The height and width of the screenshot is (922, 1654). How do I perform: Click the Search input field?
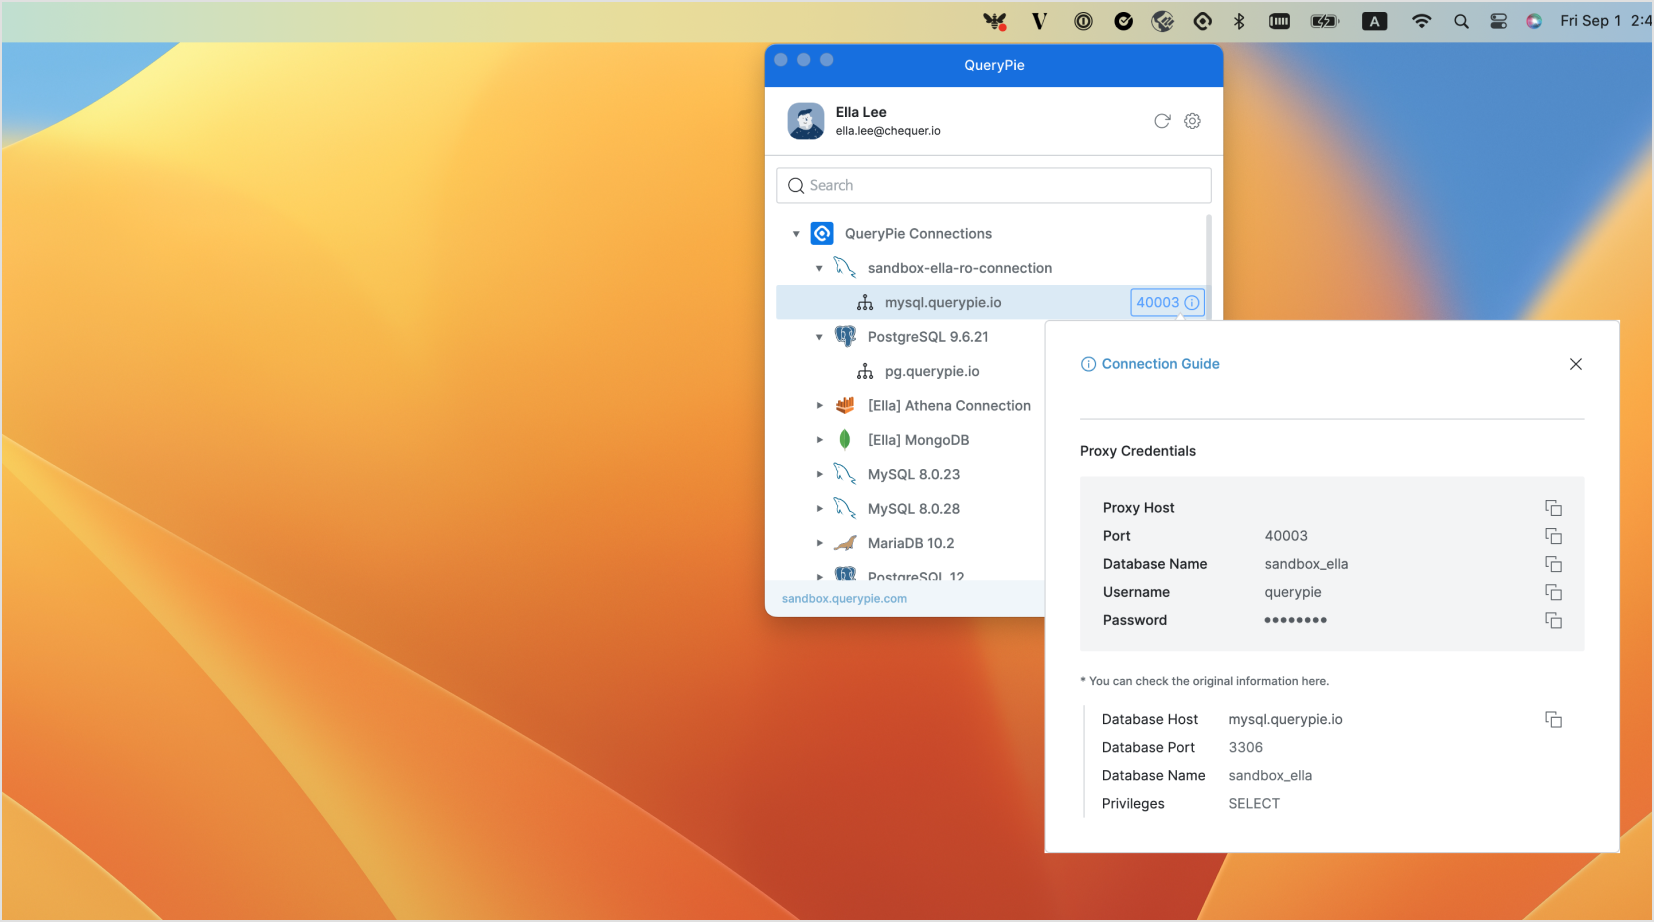[x=993, y=185]
